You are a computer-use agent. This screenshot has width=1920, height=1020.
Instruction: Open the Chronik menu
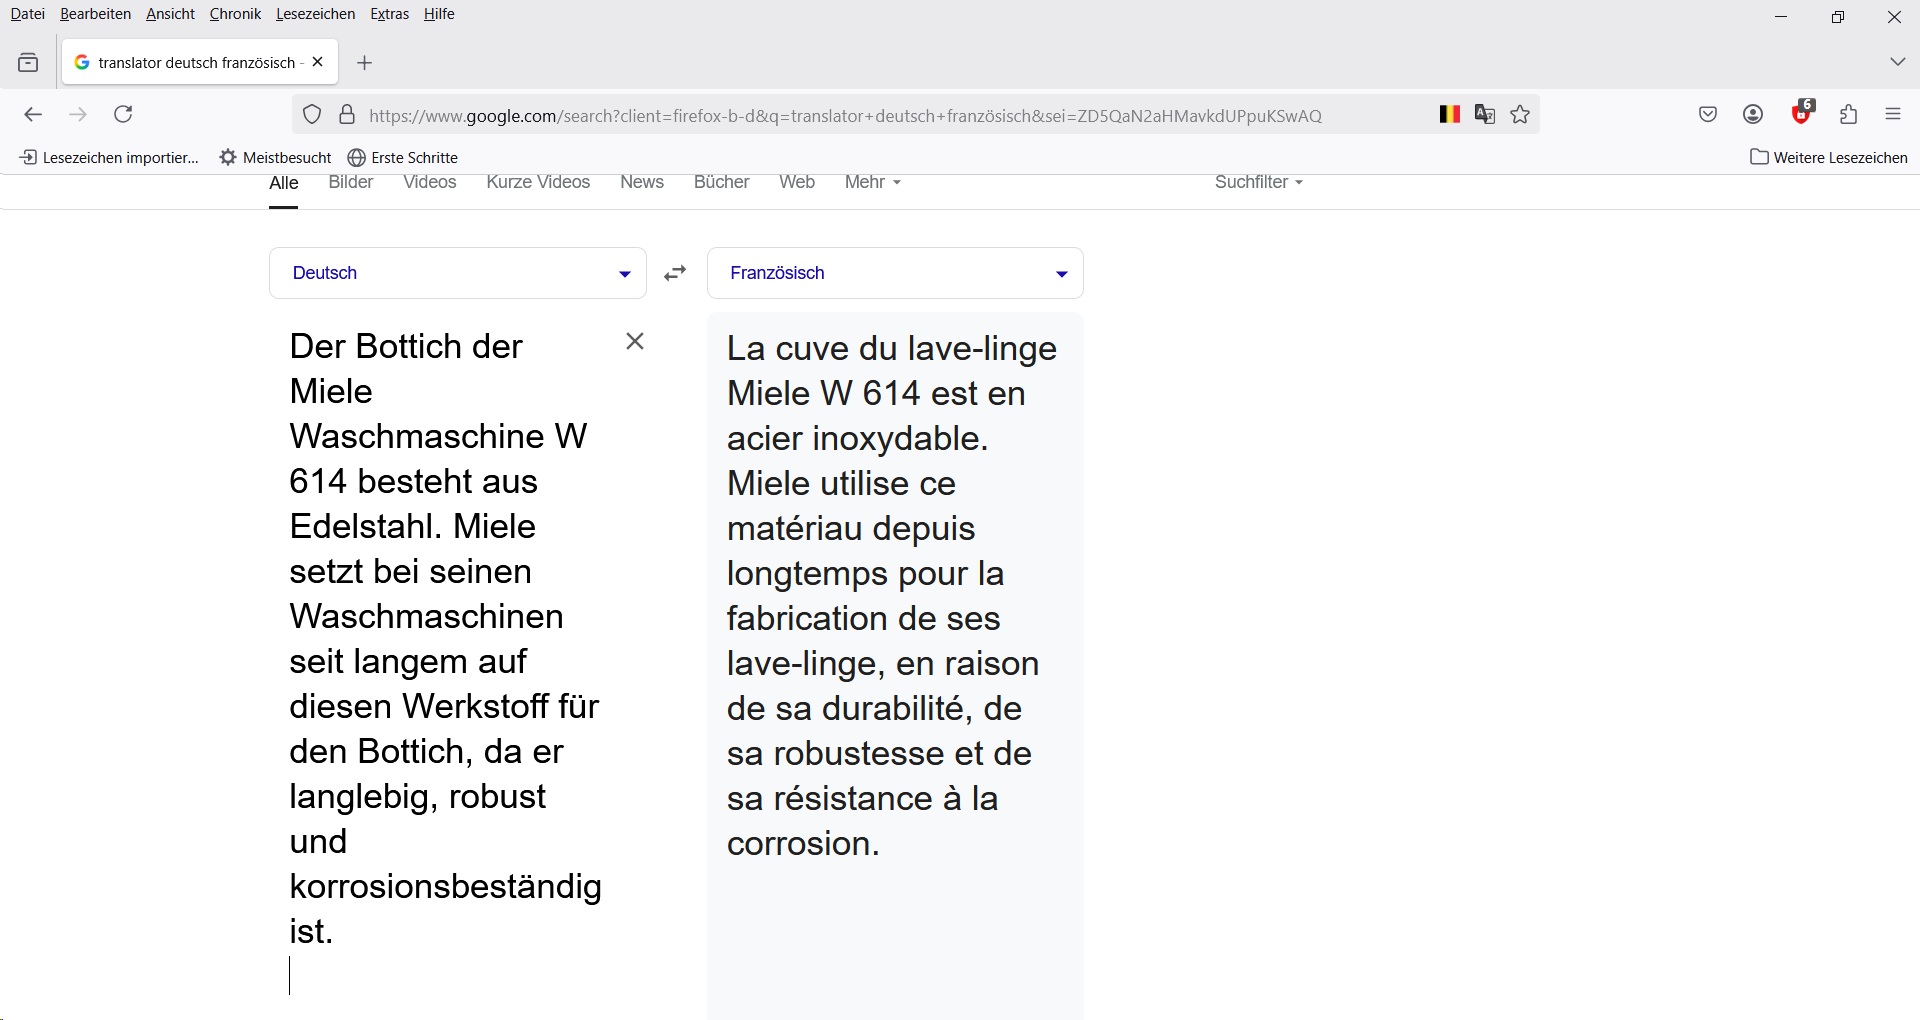point(235,14)
